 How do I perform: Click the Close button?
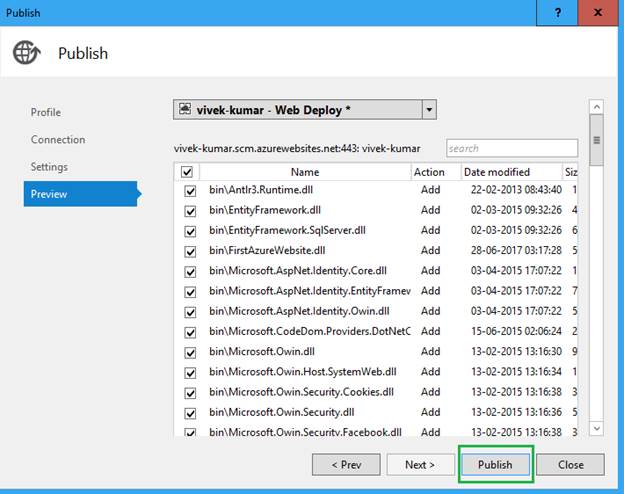570,465
